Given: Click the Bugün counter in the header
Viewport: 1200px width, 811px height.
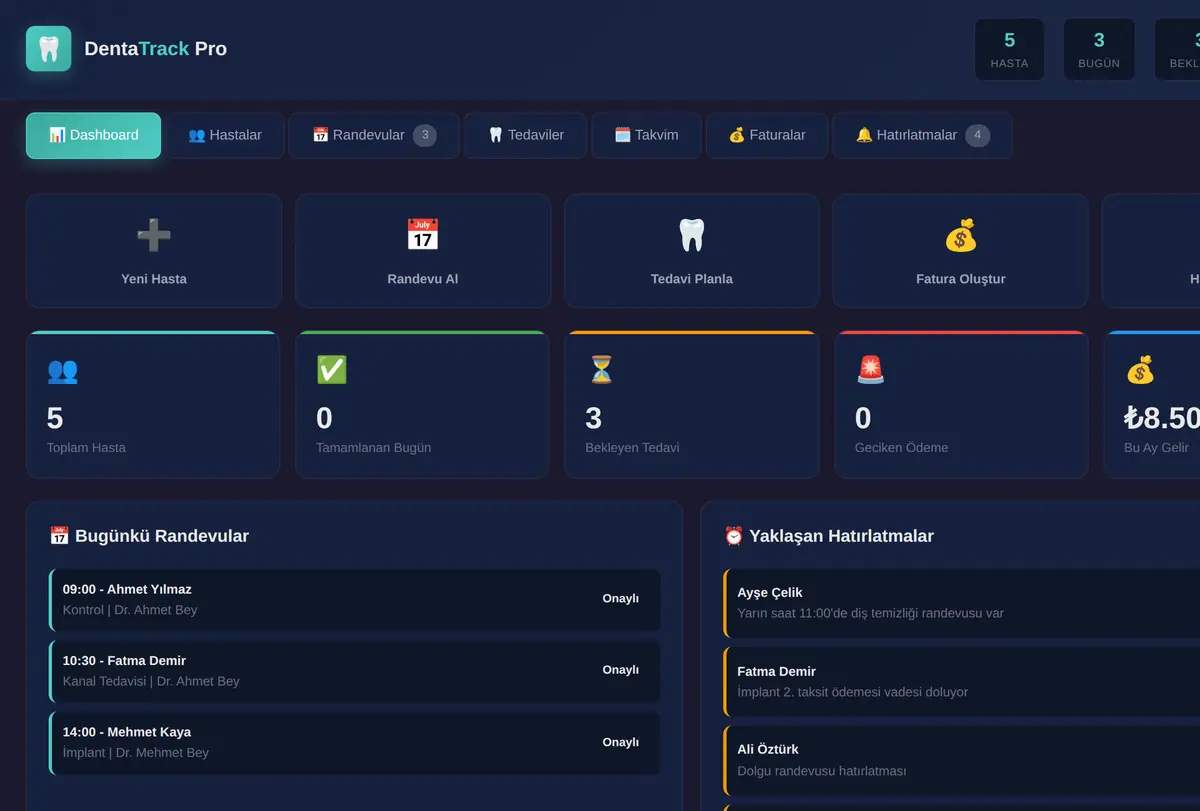Looking at the screenshot, I should point(1099,49).
